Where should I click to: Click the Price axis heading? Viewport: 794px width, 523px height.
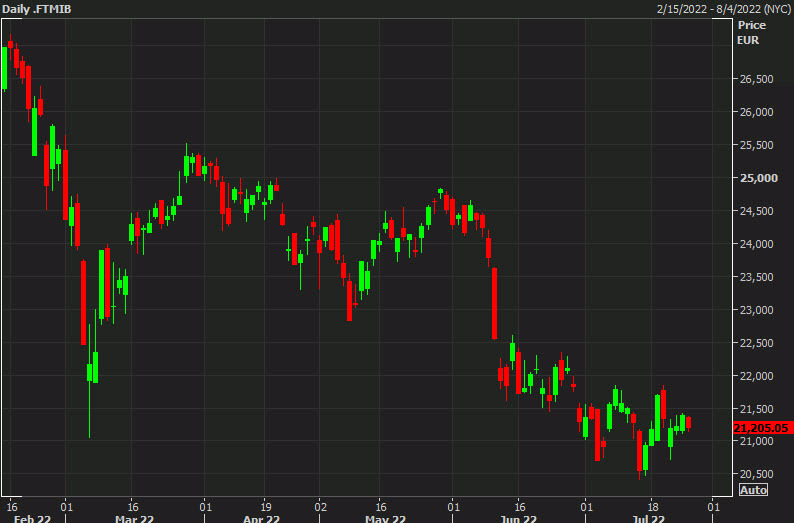click(x=751, y=25)
